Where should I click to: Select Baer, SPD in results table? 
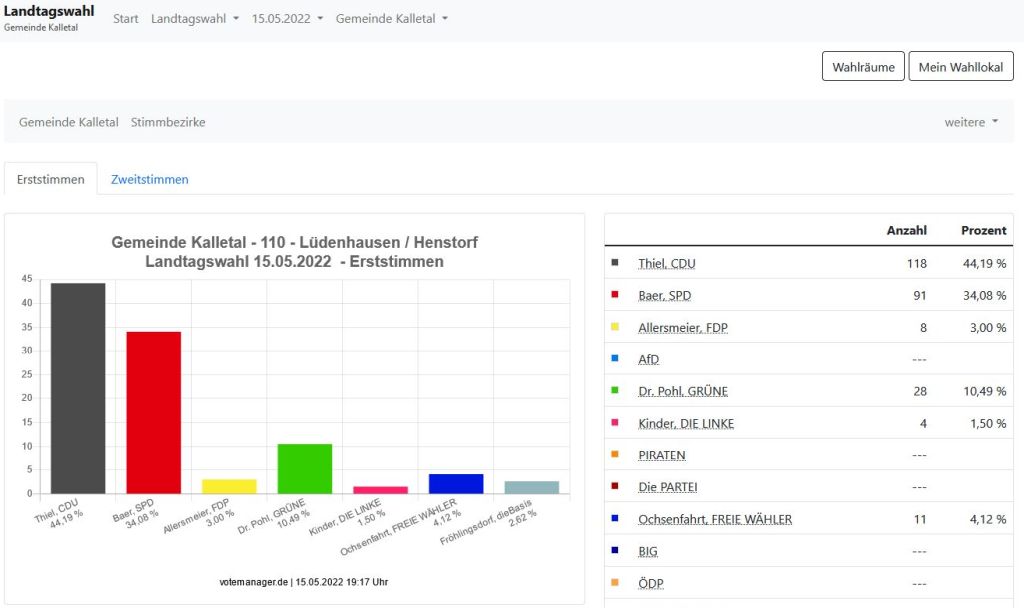tap(665, 295)
